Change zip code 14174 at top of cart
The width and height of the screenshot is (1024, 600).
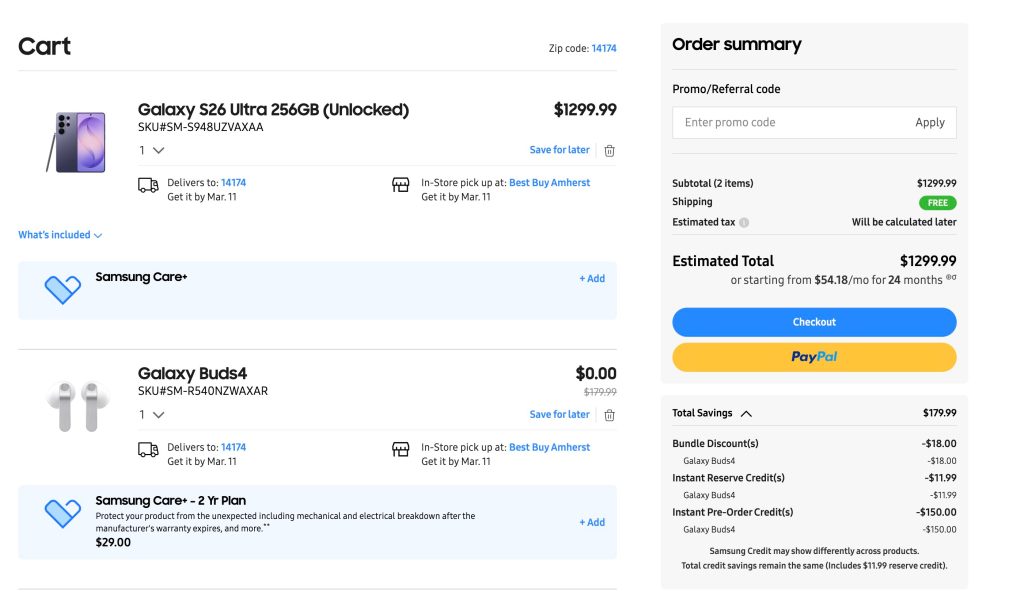(604, 48)
